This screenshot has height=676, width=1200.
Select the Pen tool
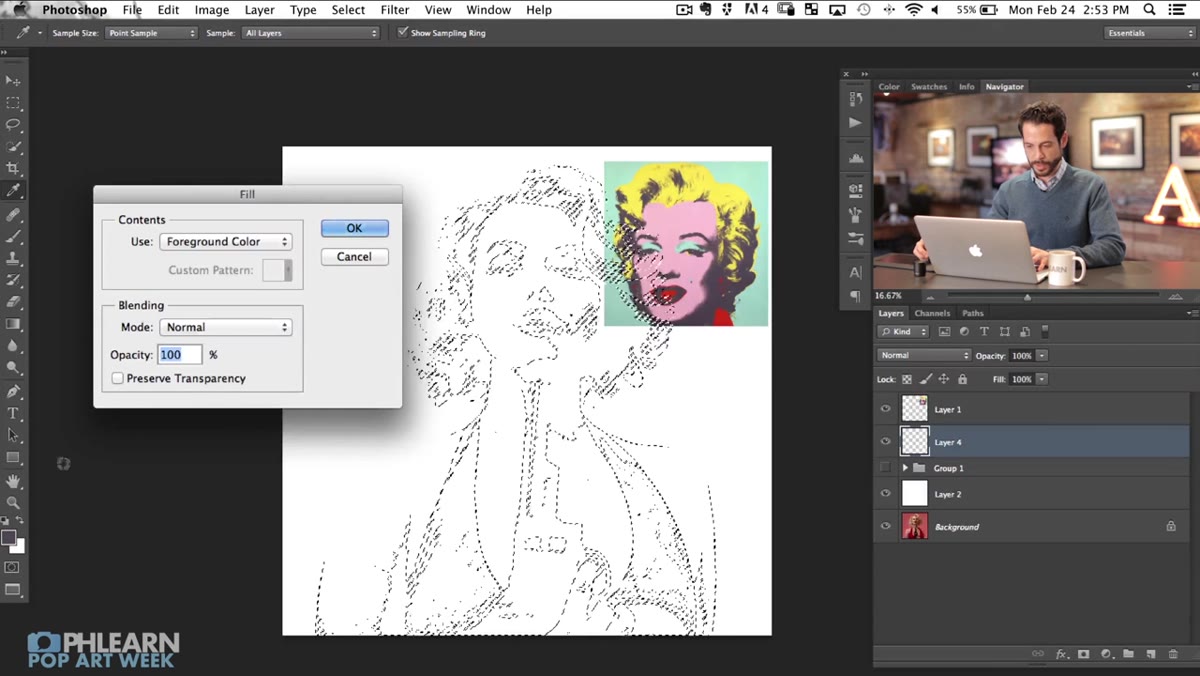click(13, 392)
